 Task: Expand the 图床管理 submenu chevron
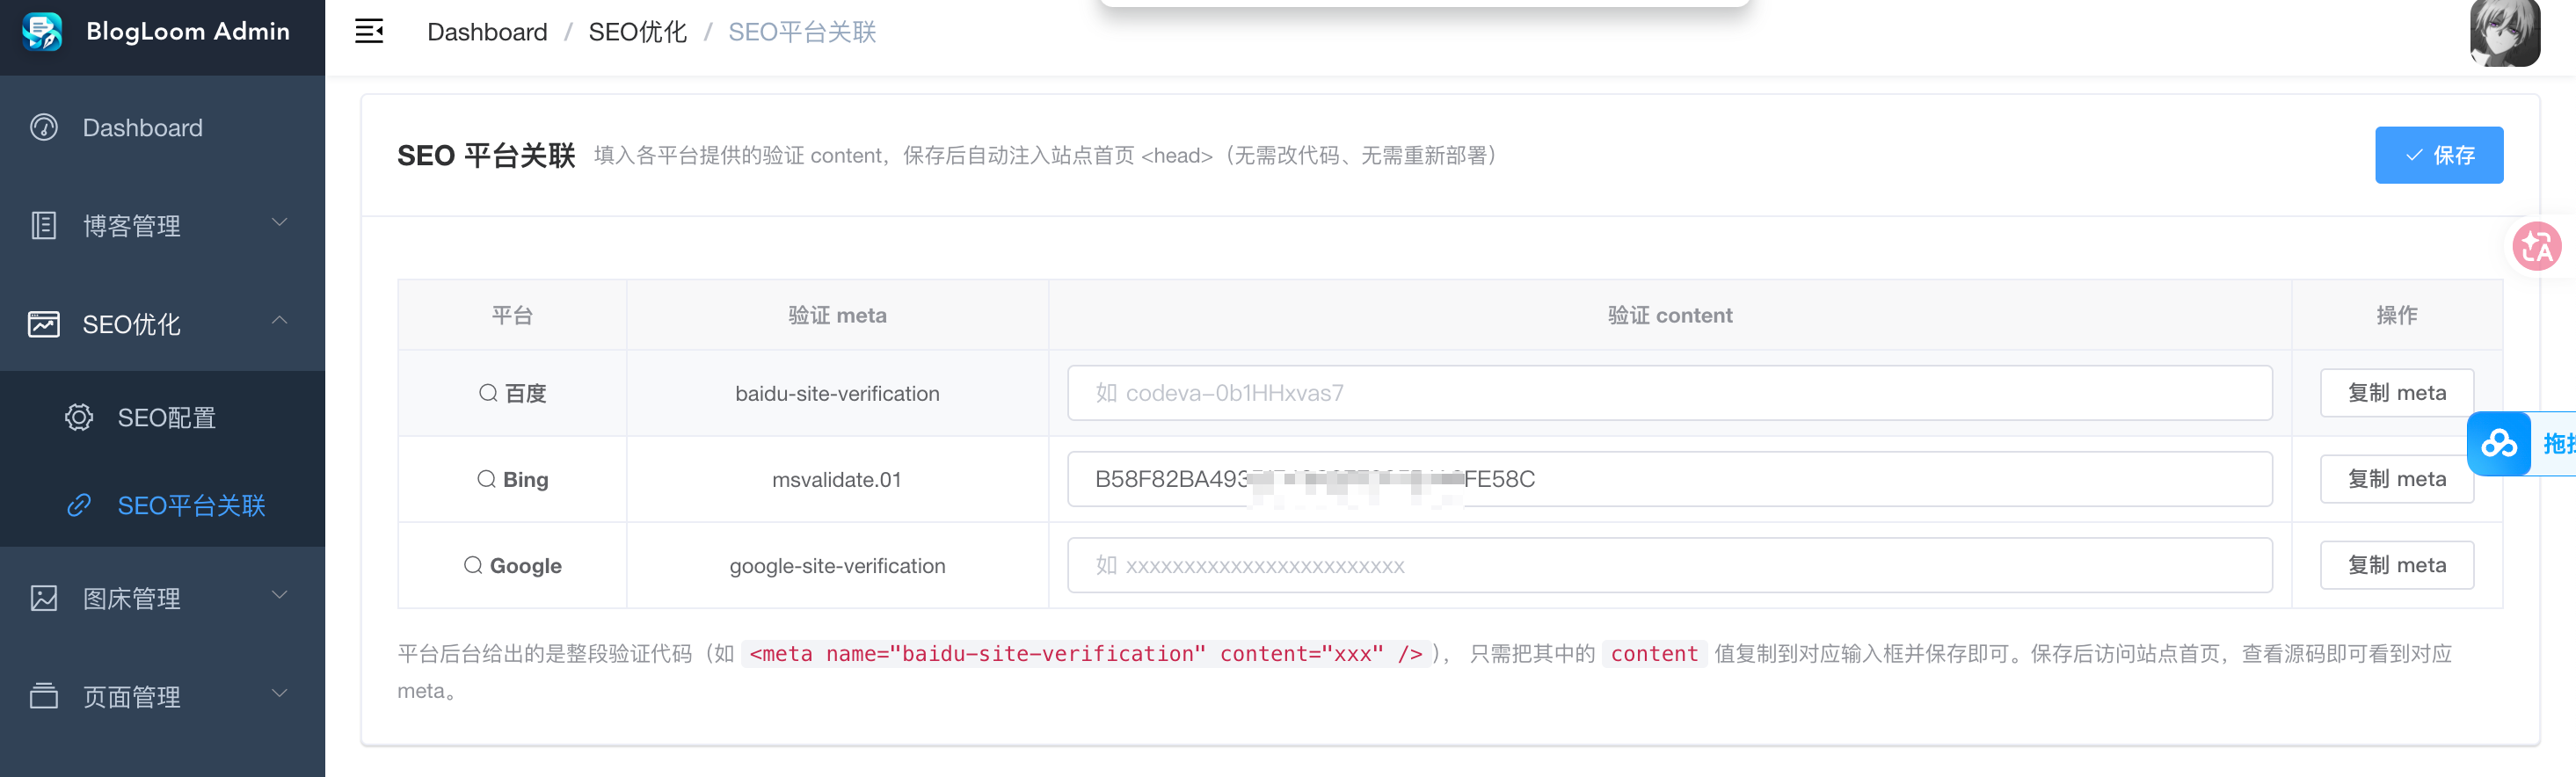click(280, 595)
